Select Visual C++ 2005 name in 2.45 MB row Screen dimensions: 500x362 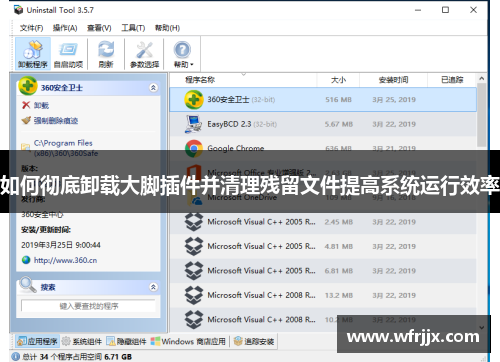coord(261,222)
